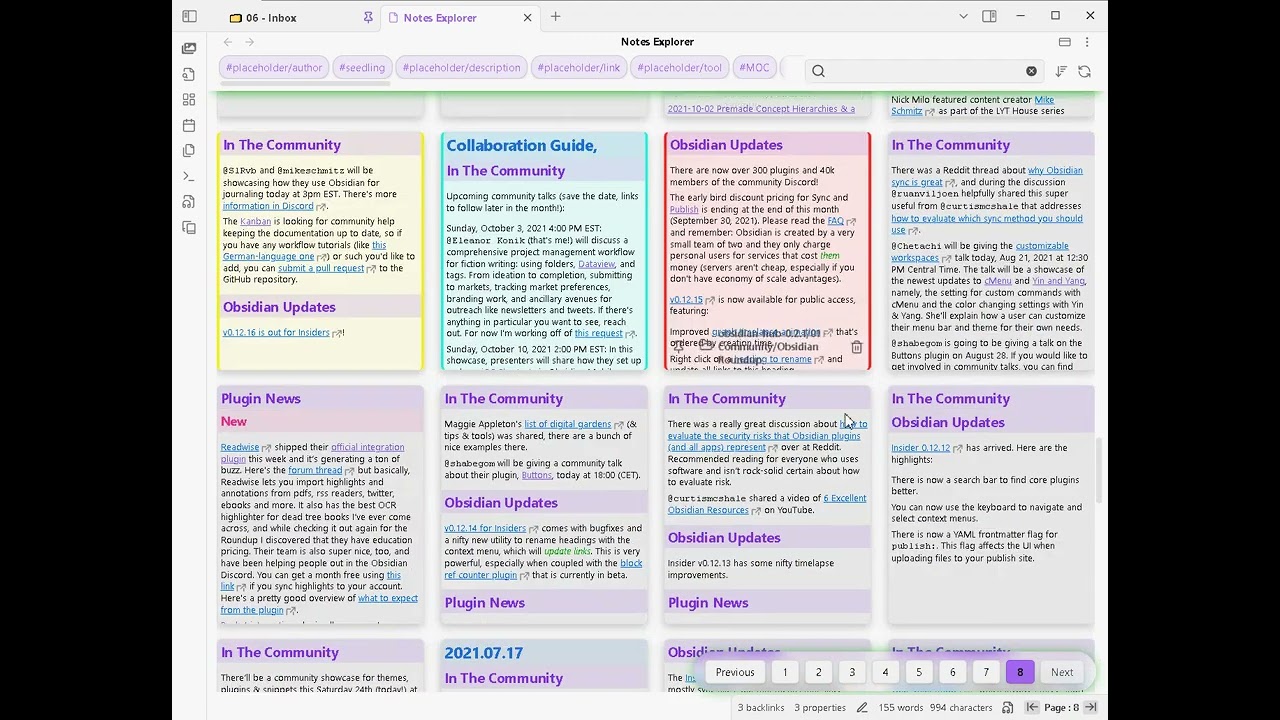
Task: Toggle reading view icon in header
Action: pyautogui.click(x=1065, y=42)
